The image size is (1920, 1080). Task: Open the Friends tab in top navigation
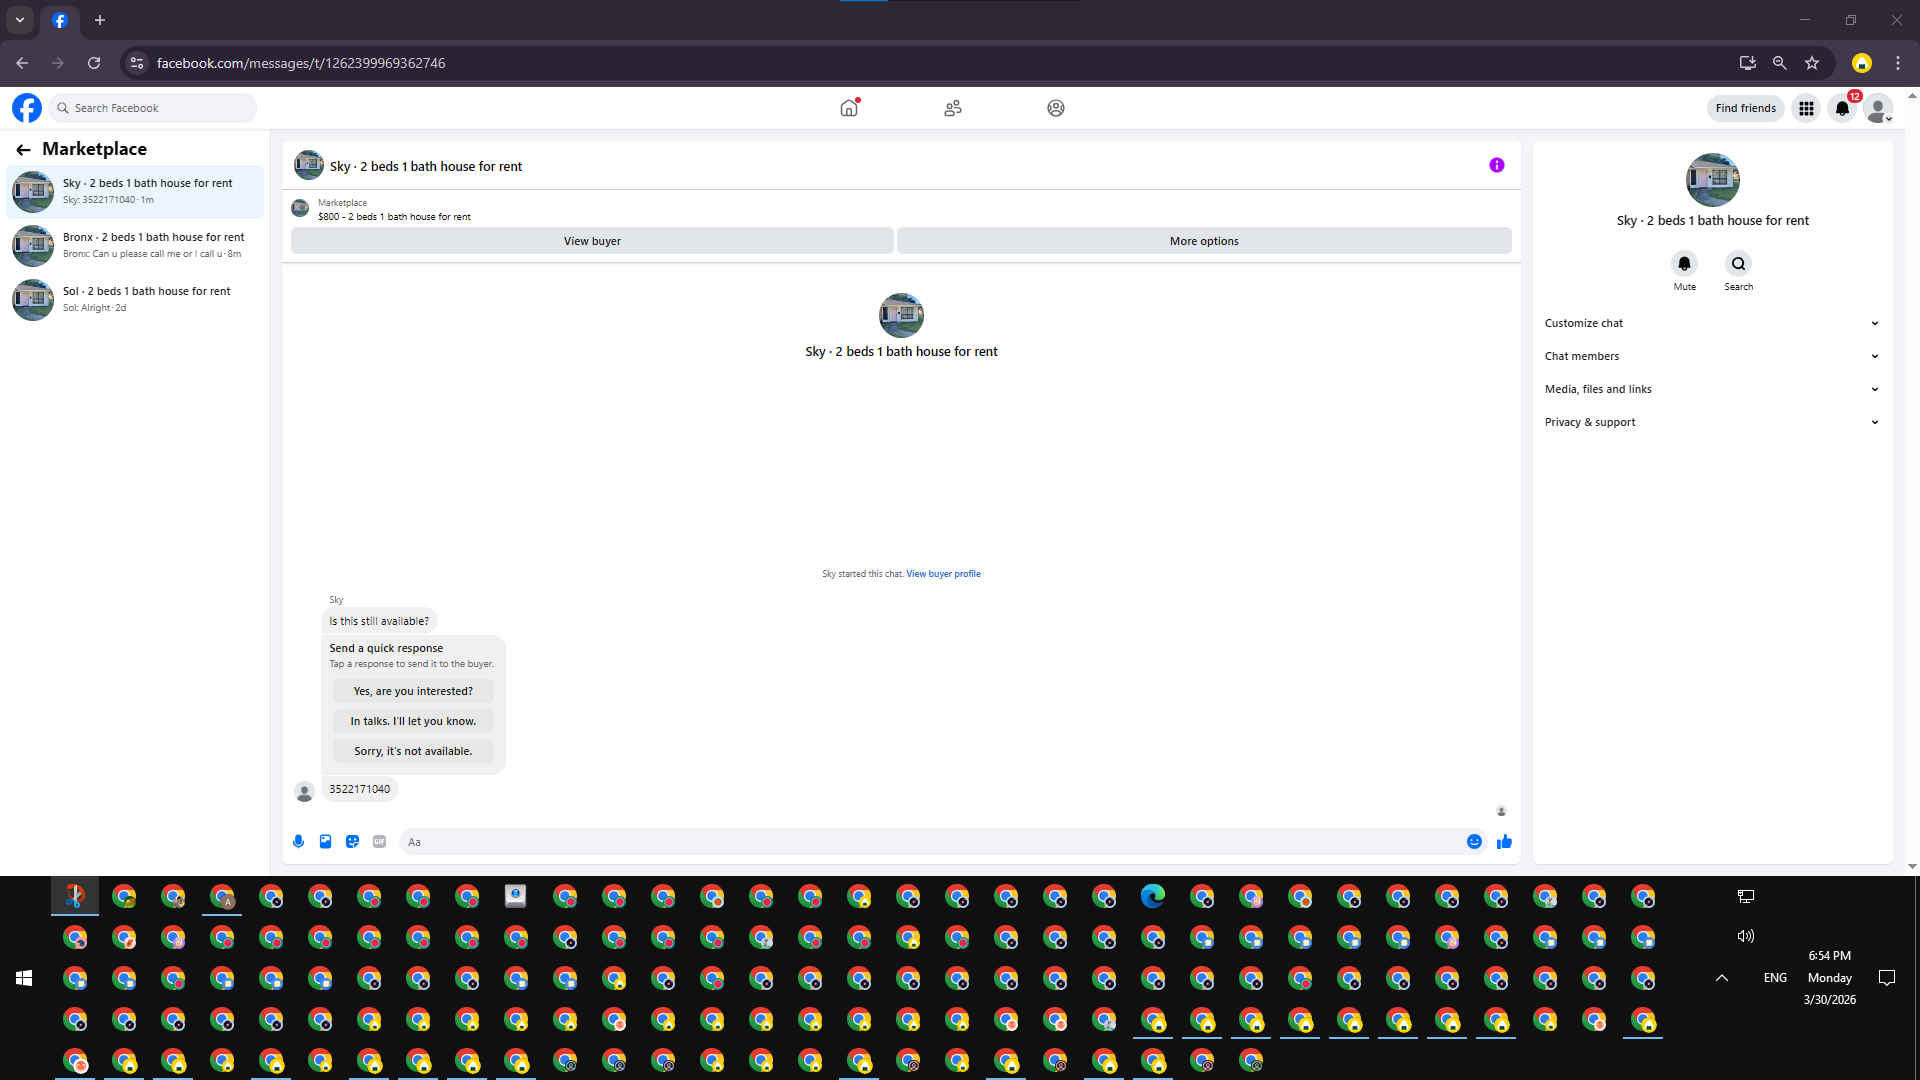(952, 108)
